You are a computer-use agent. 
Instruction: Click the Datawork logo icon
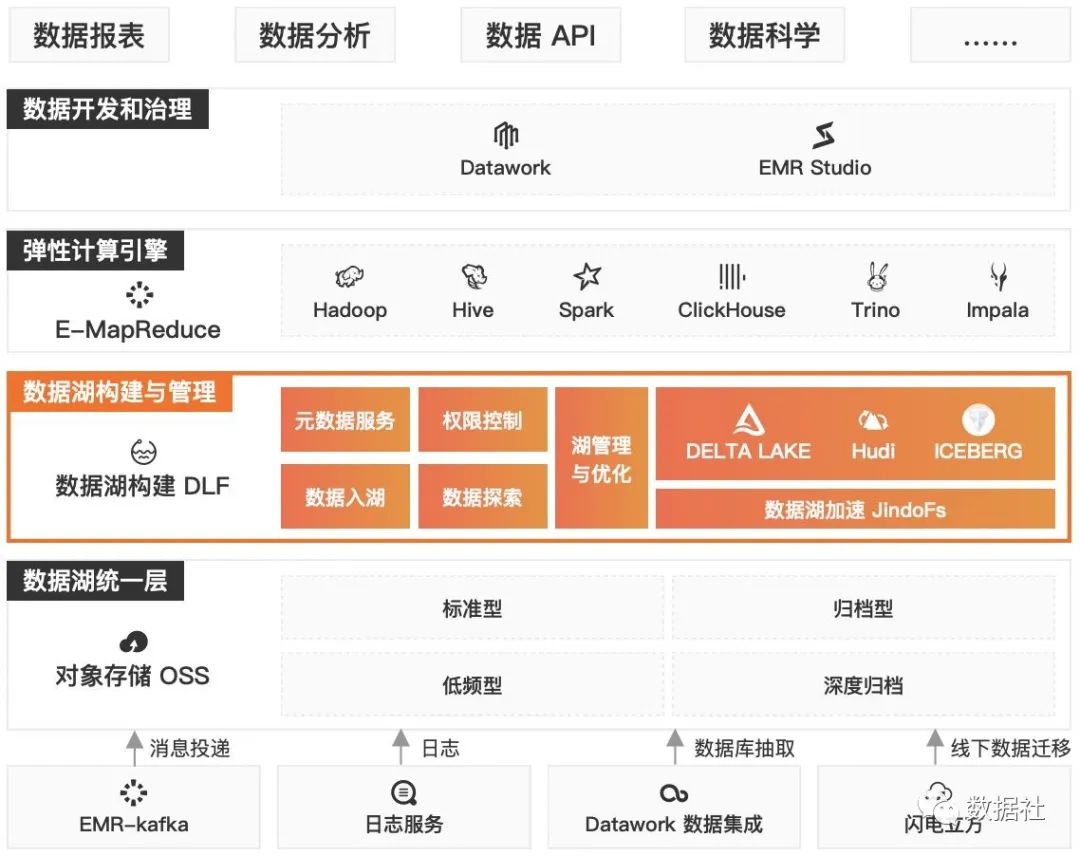coord(506,135)
